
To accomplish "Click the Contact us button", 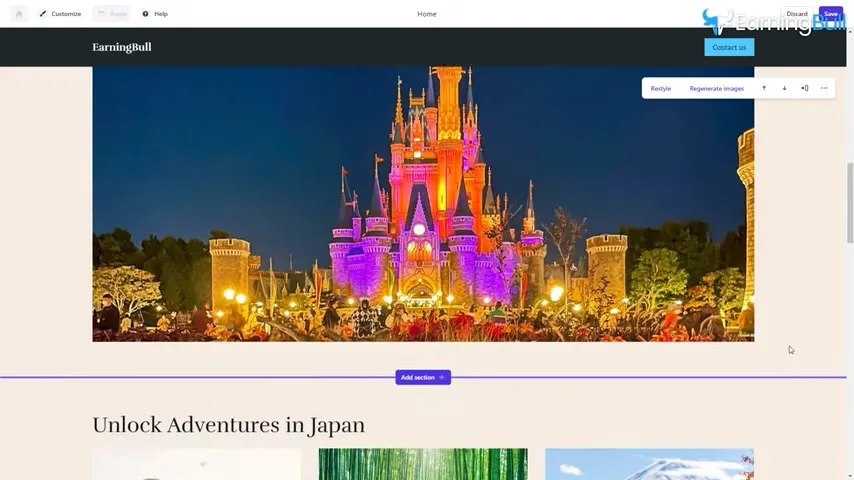I will point(729,47).
